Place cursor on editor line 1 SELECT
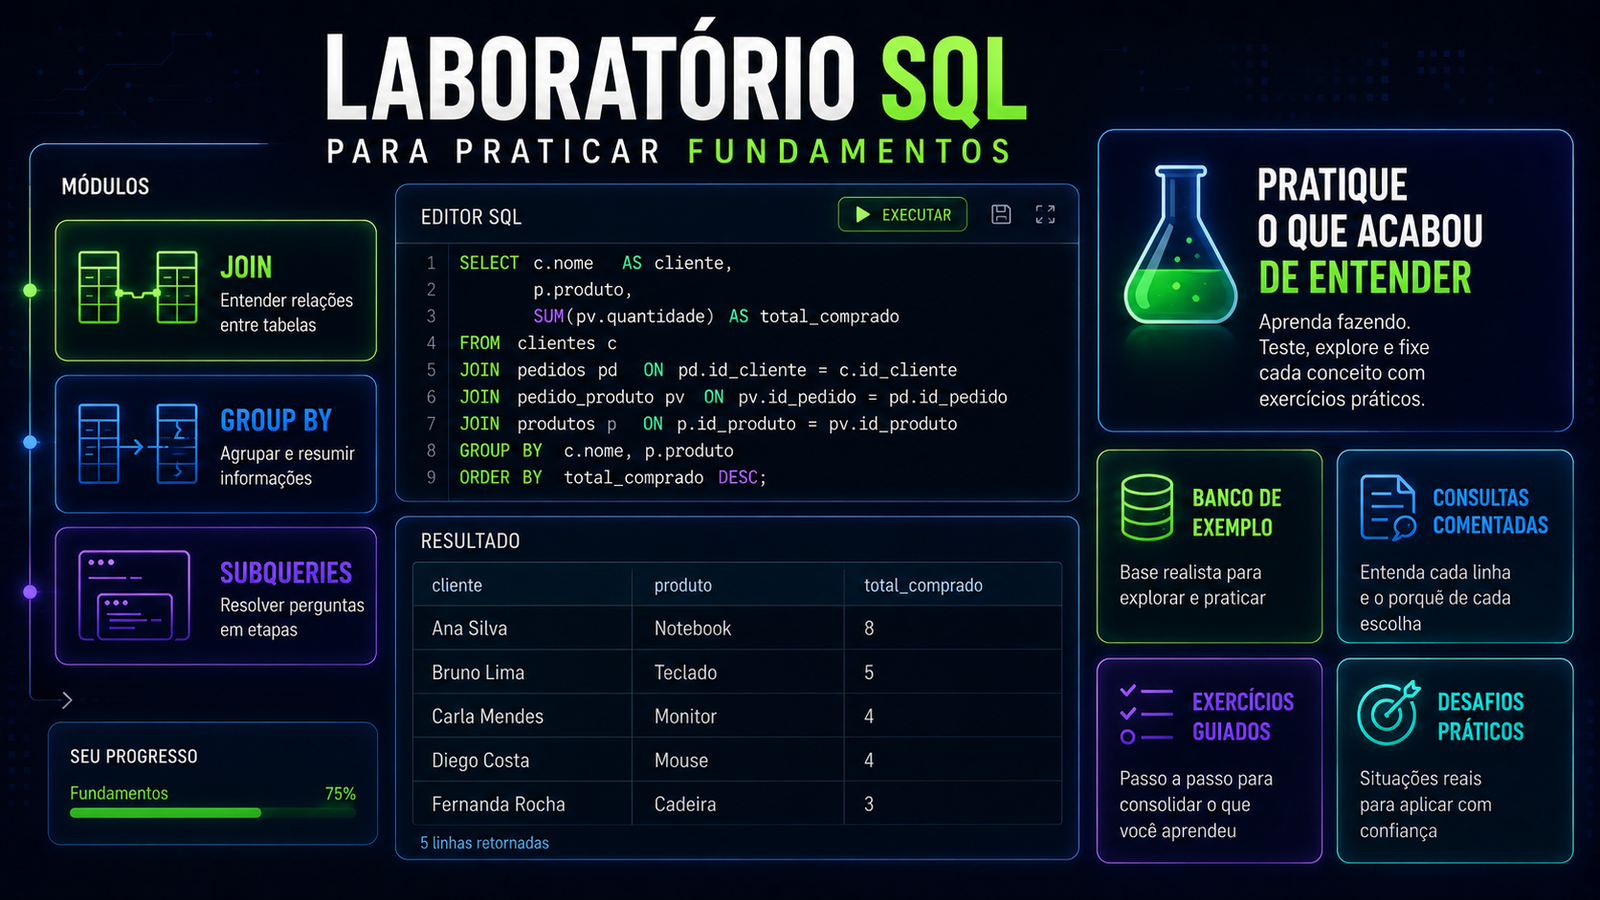This screenshot has width=1600, height=900. 489,263
